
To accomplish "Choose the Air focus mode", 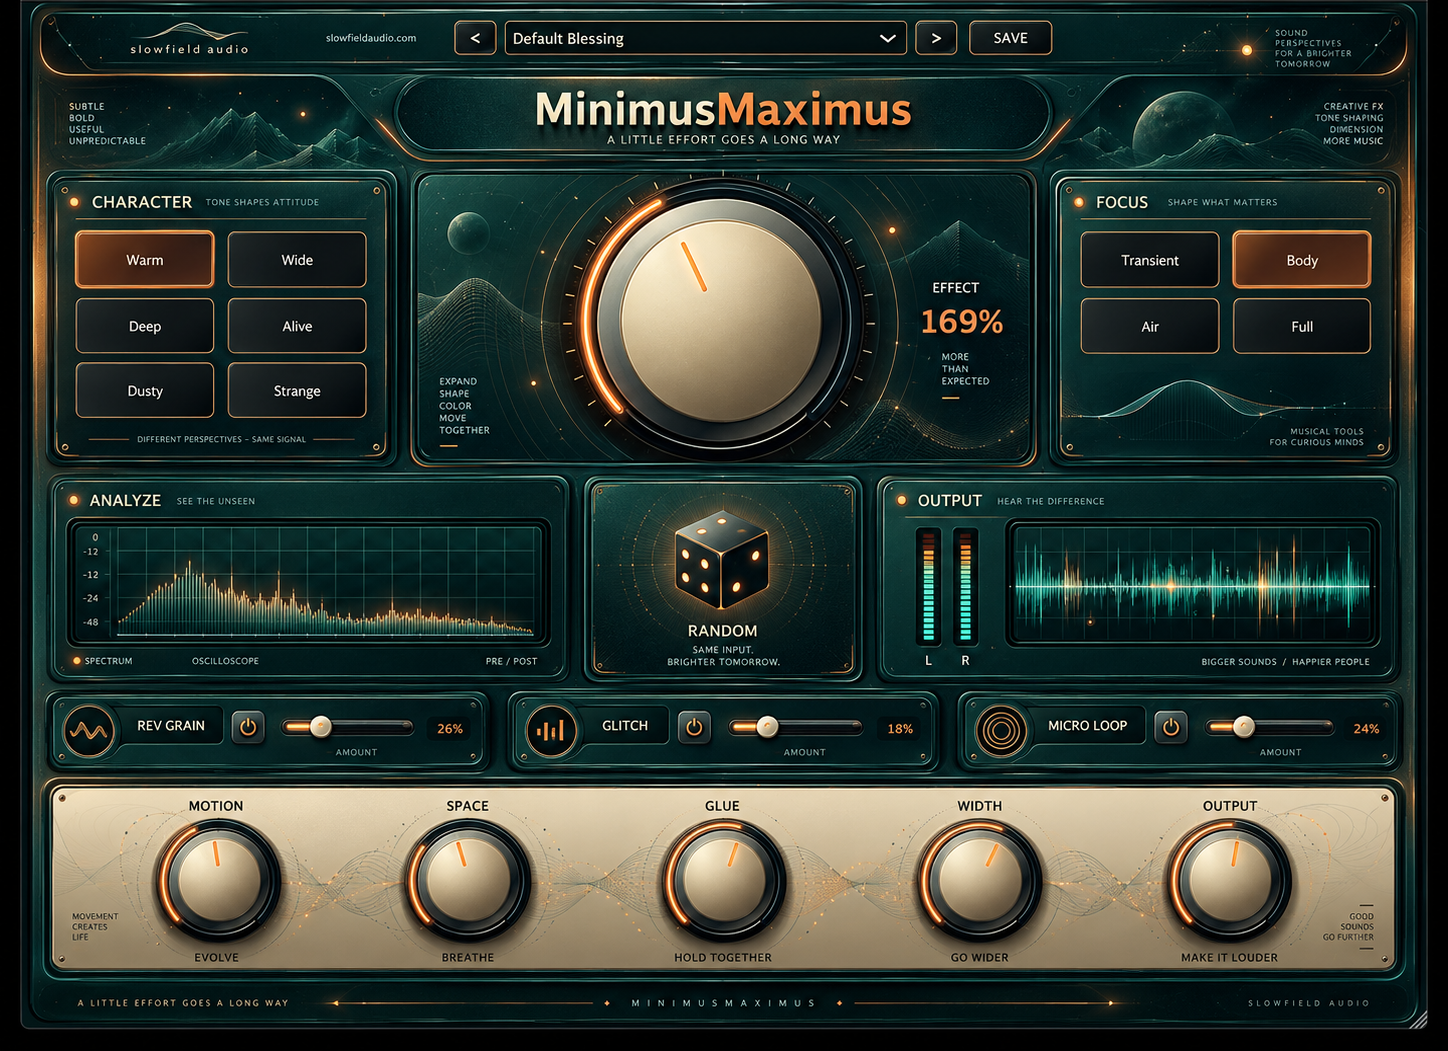I will pyautogui.click(x=1150, y=326).
